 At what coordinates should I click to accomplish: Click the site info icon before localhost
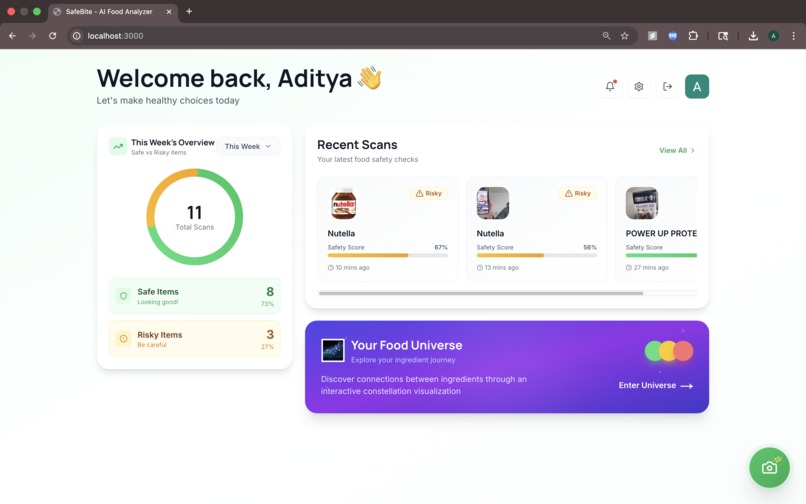pyautogui.click(x=77, y=36)
